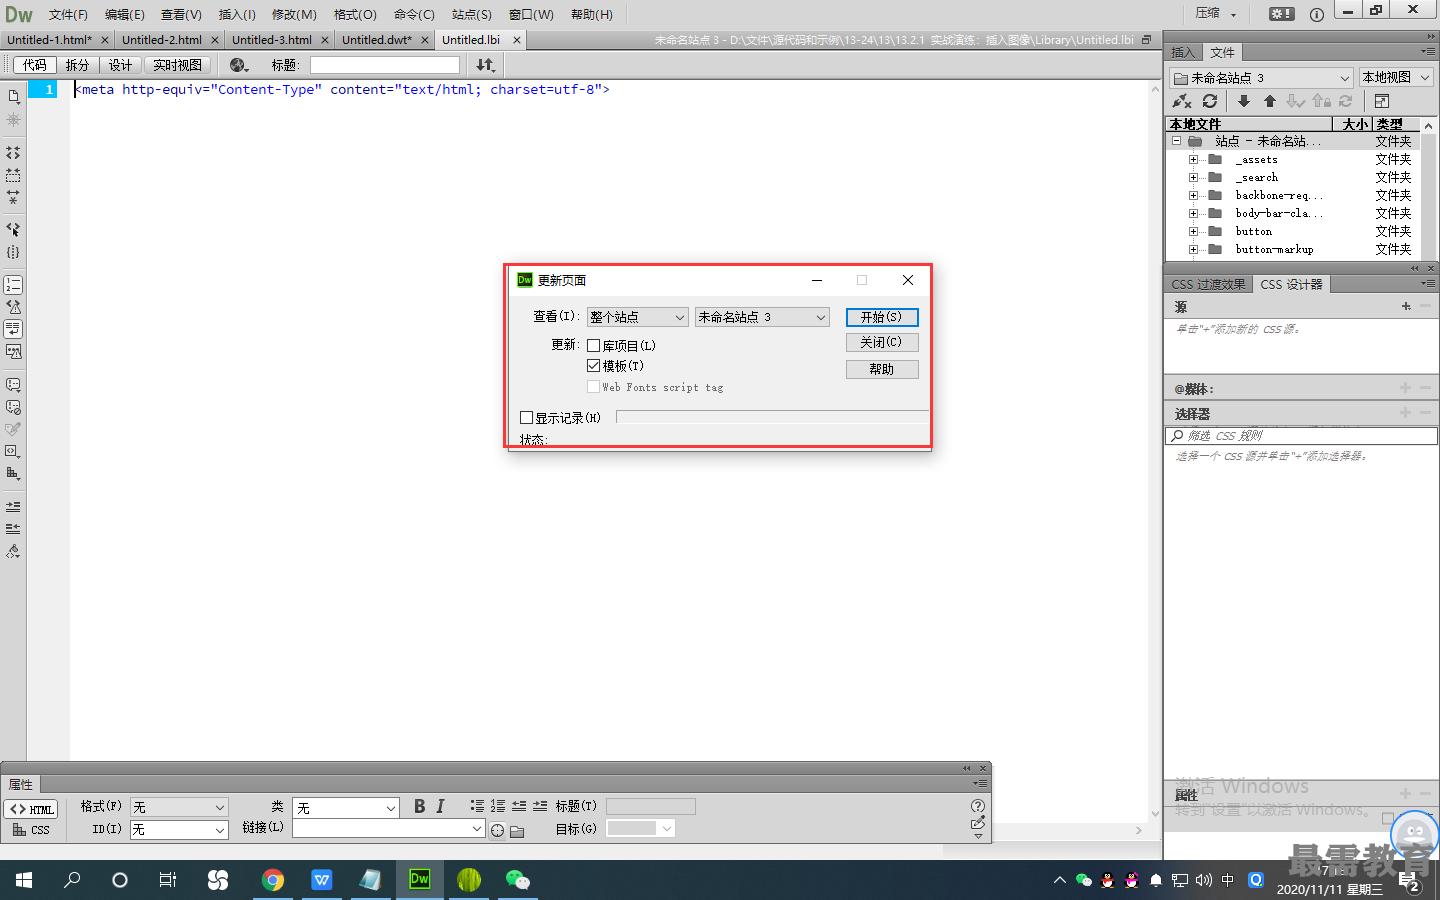This screenshot has width=1440, height=900.
Task: Click the 标题 title input field
Action: click(x=385, y=65)
